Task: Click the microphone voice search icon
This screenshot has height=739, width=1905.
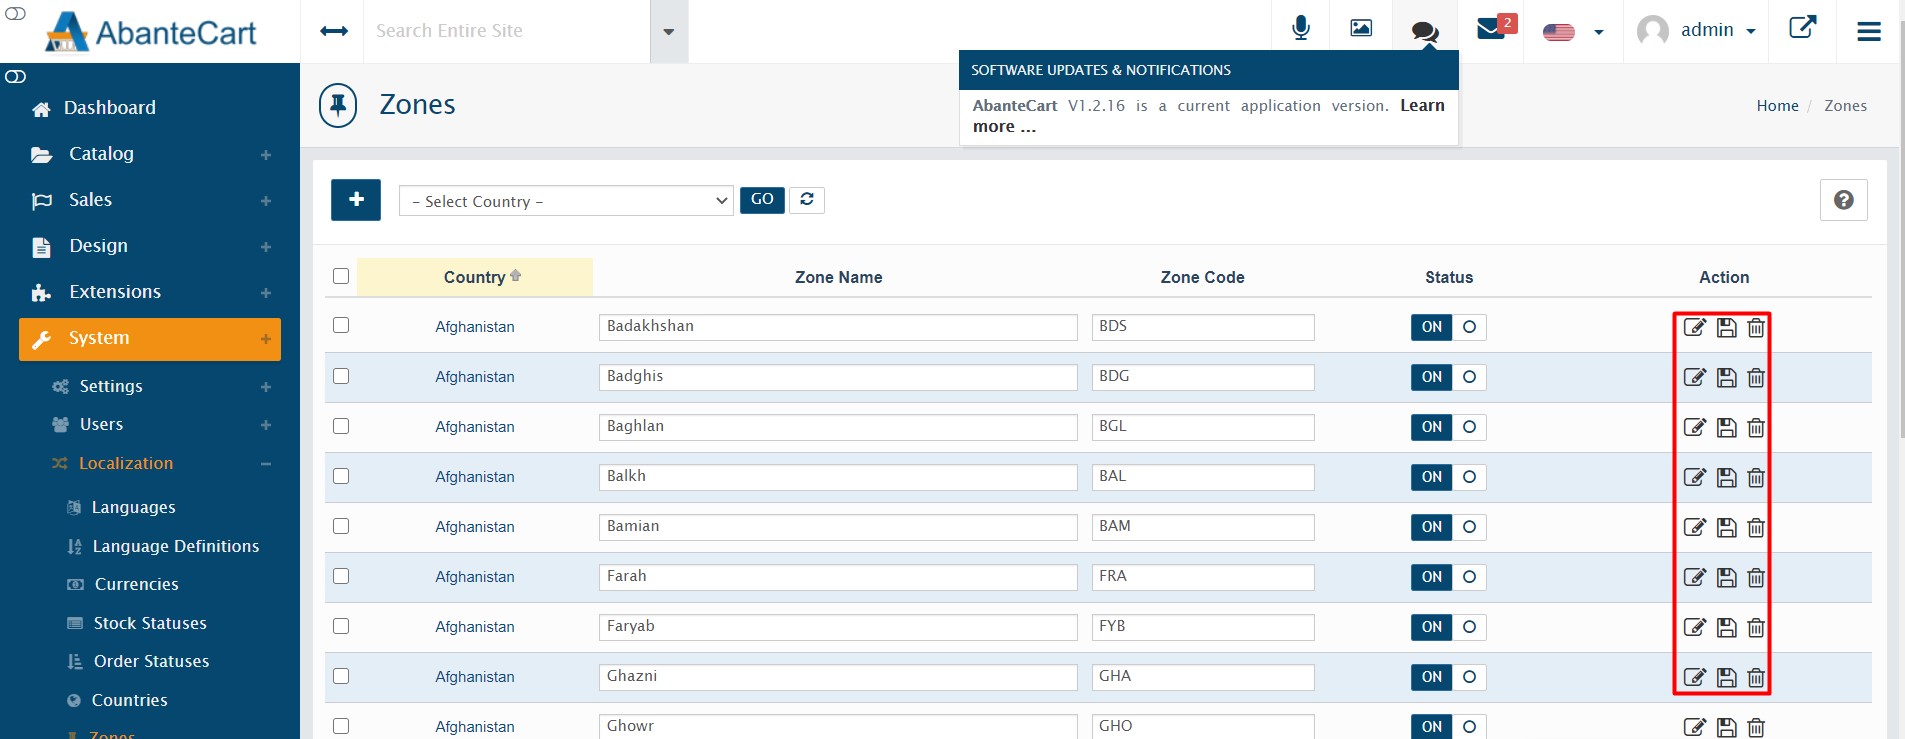Action: (x=1300, y=29)
